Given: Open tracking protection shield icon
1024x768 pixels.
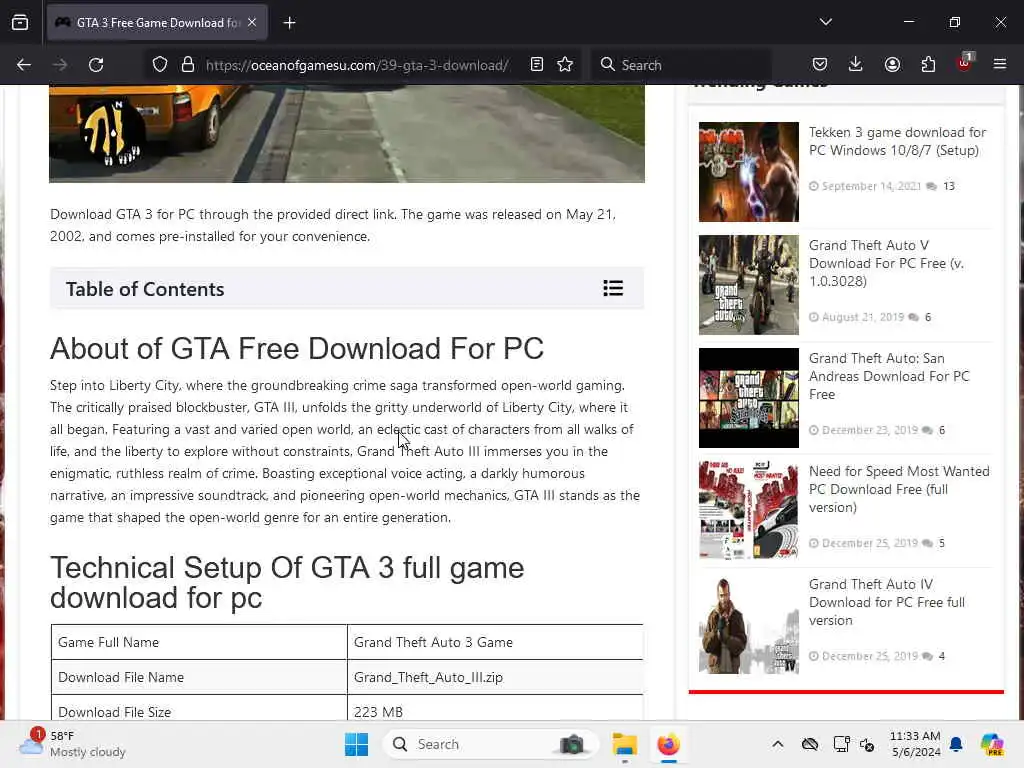Looking at the screenshot, I should point(160,65).
